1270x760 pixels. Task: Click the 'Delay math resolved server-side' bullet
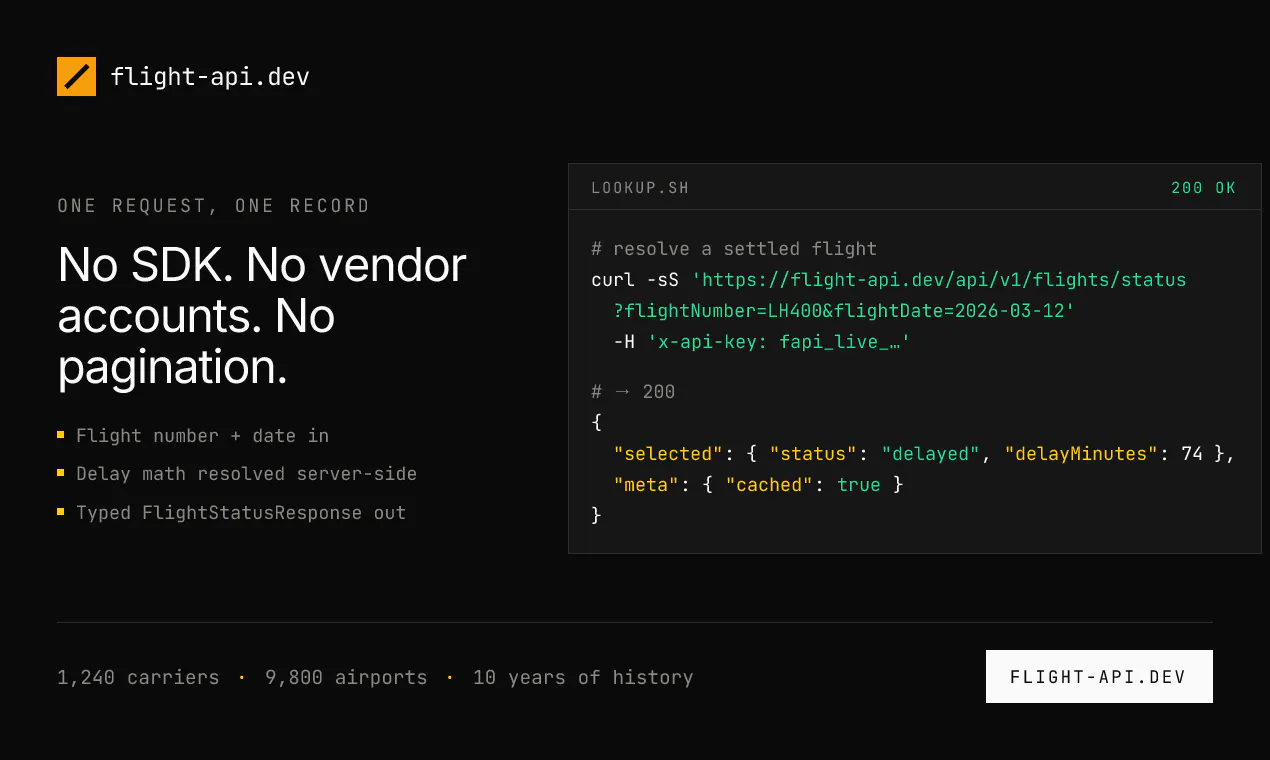[x=246, y=474]
